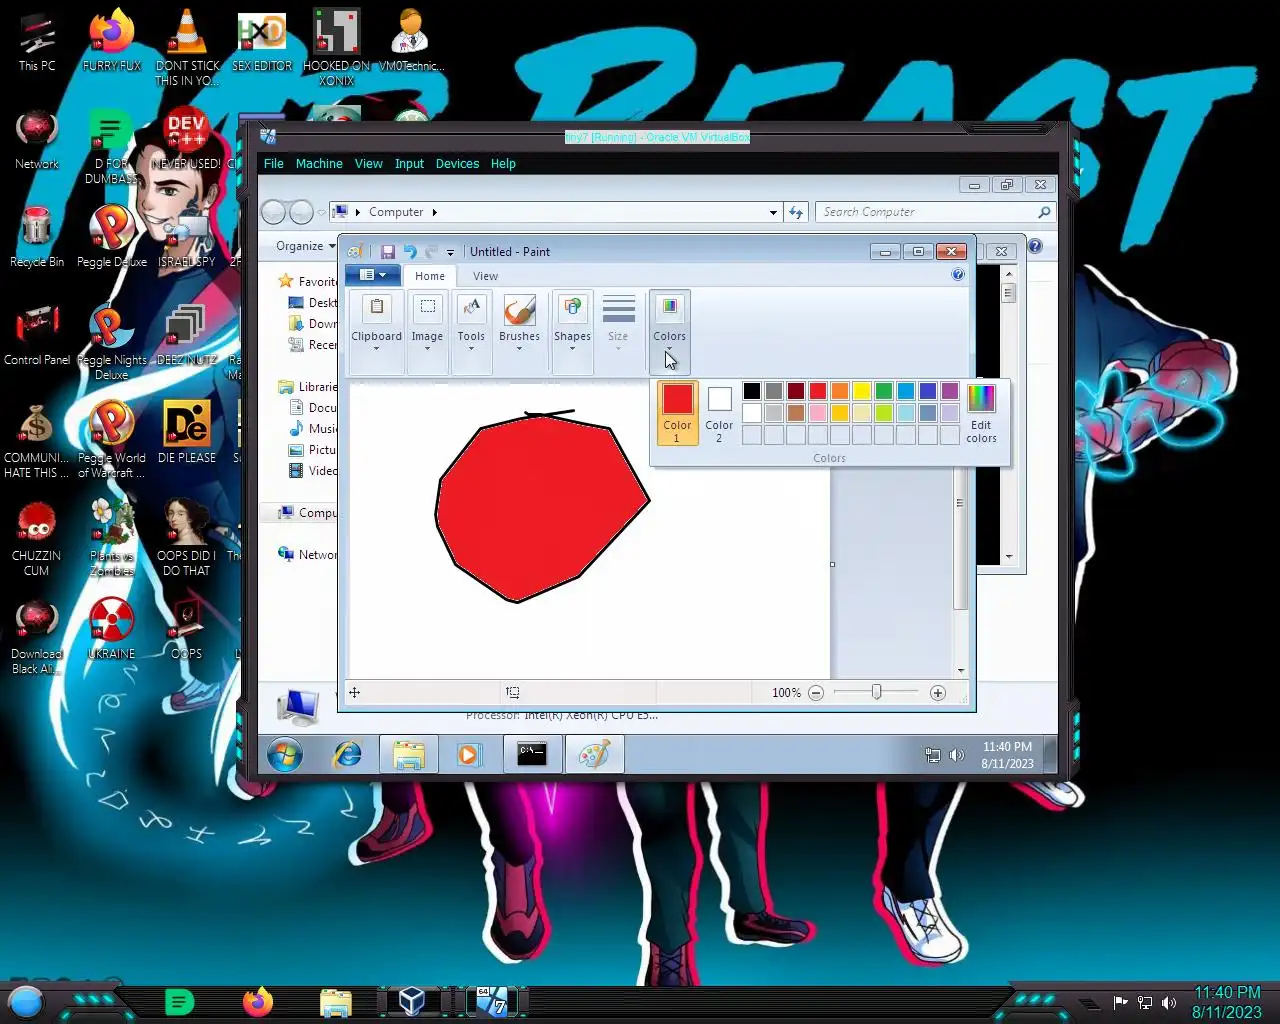
Task: Click volume speaker icon in VM tray
Action: [x=957, y=755]
